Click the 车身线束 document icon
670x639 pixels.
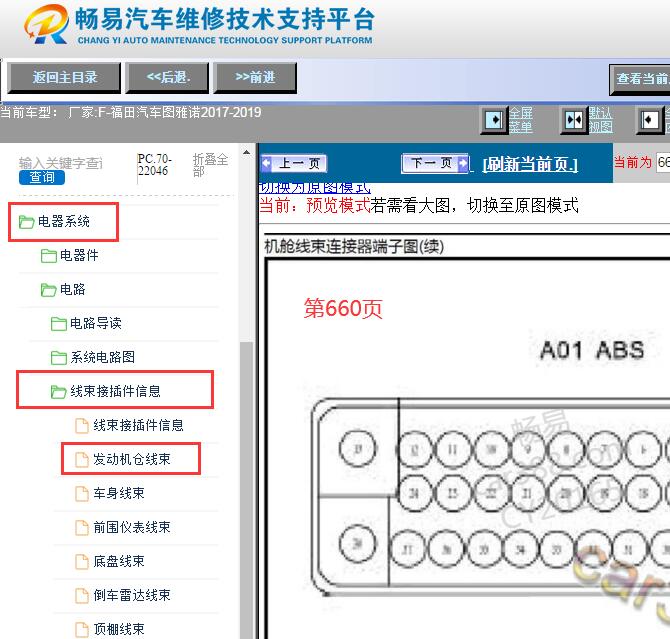point(82,493)
